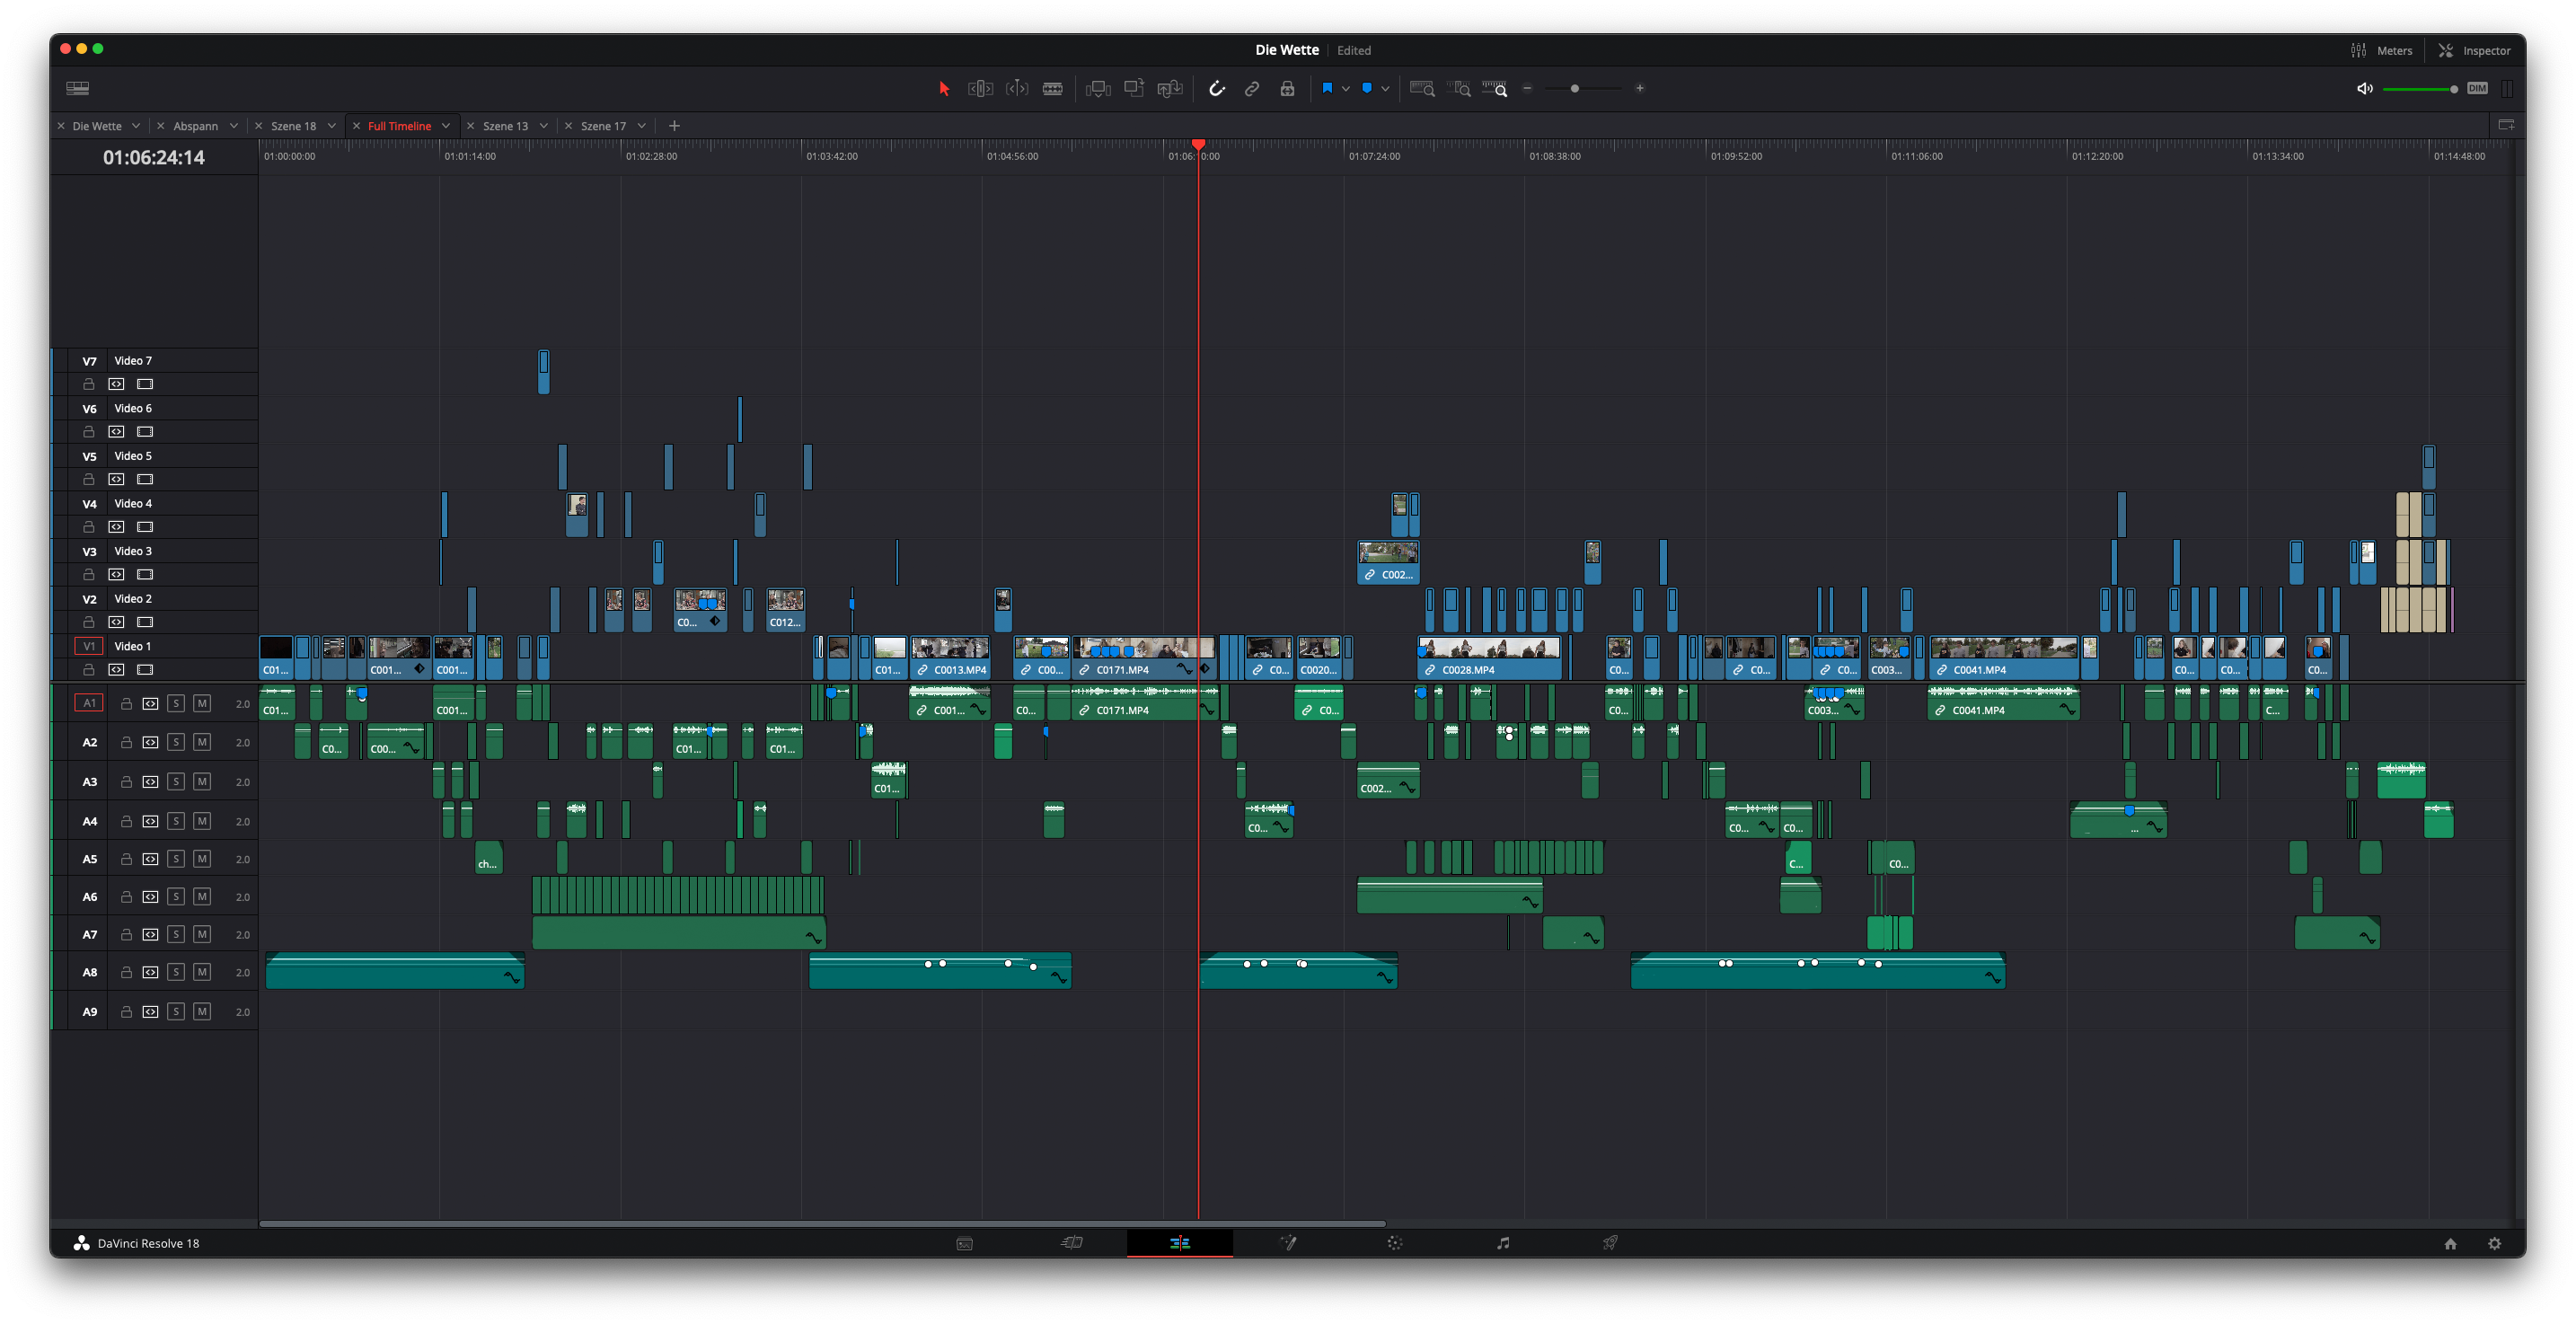Select the Blade edit mode

[1052, 88]
